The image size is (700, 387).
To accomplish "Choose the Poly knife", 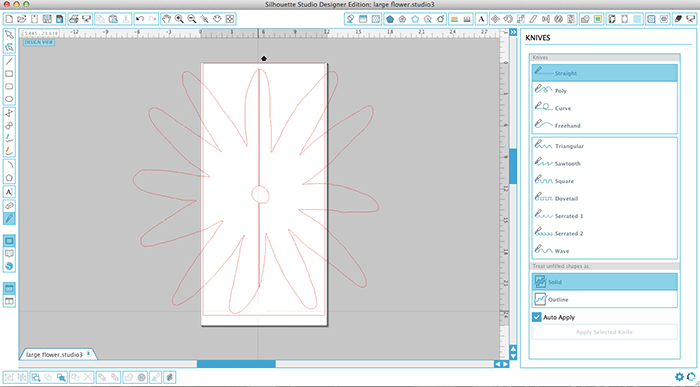I will tap(604, 90).
